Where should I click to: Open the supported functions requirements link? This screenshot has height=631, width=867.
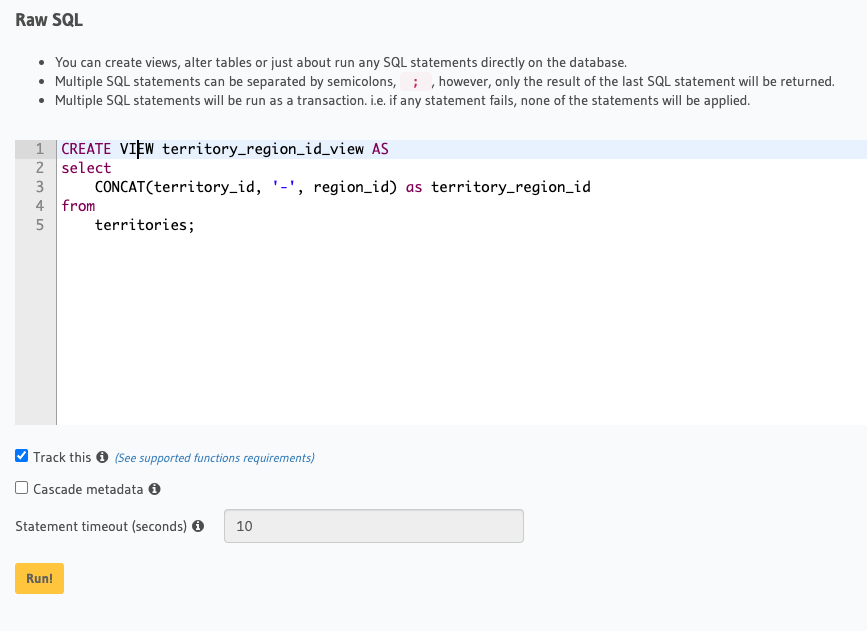pyautogui.click(x=214, y=458)
